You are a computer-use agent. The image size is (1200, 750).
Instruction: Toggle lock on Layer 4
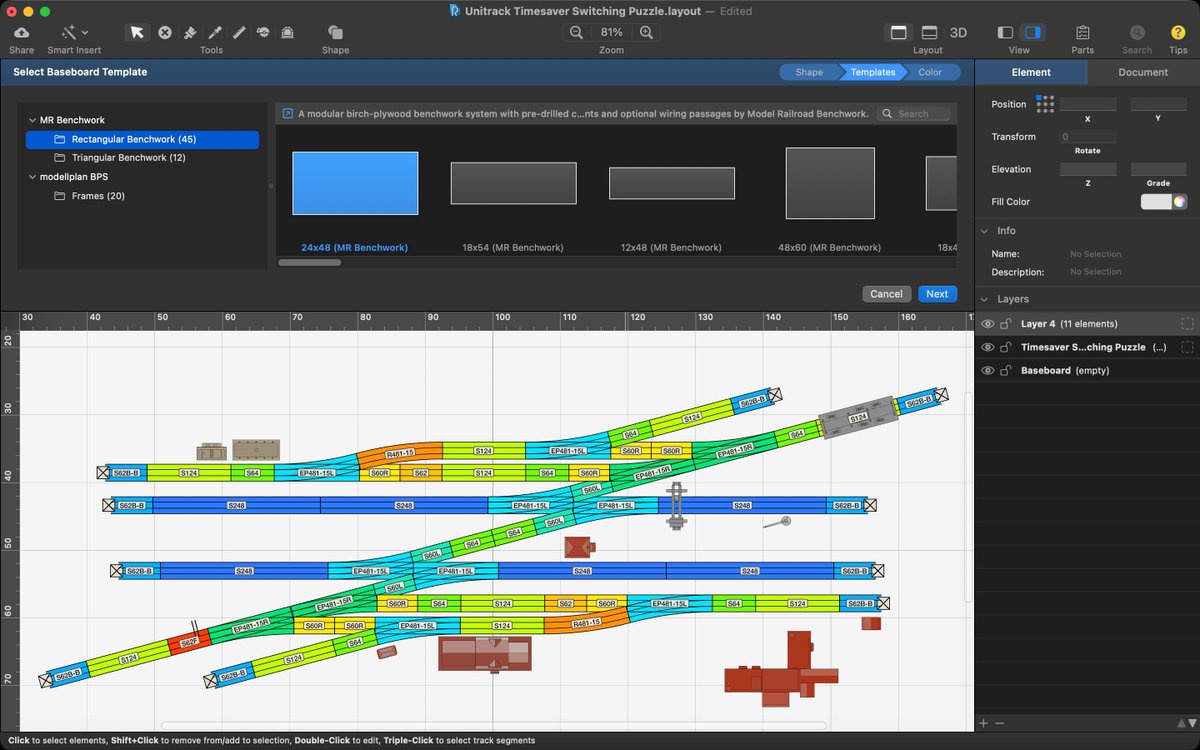[1007, 324]
